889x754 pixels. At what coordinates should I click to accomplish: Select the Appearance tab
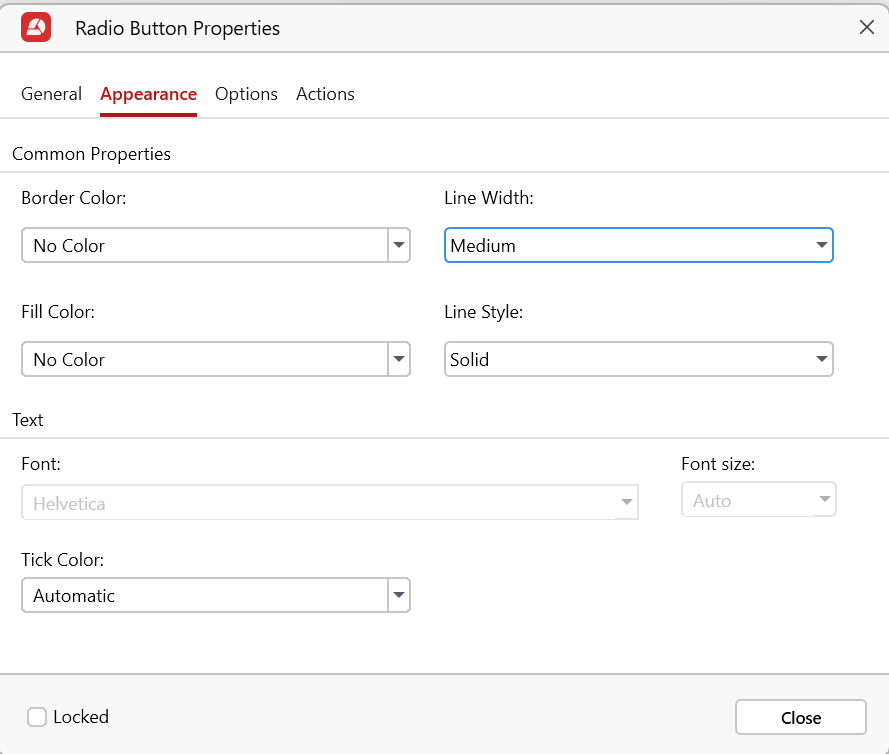point(148,94)
